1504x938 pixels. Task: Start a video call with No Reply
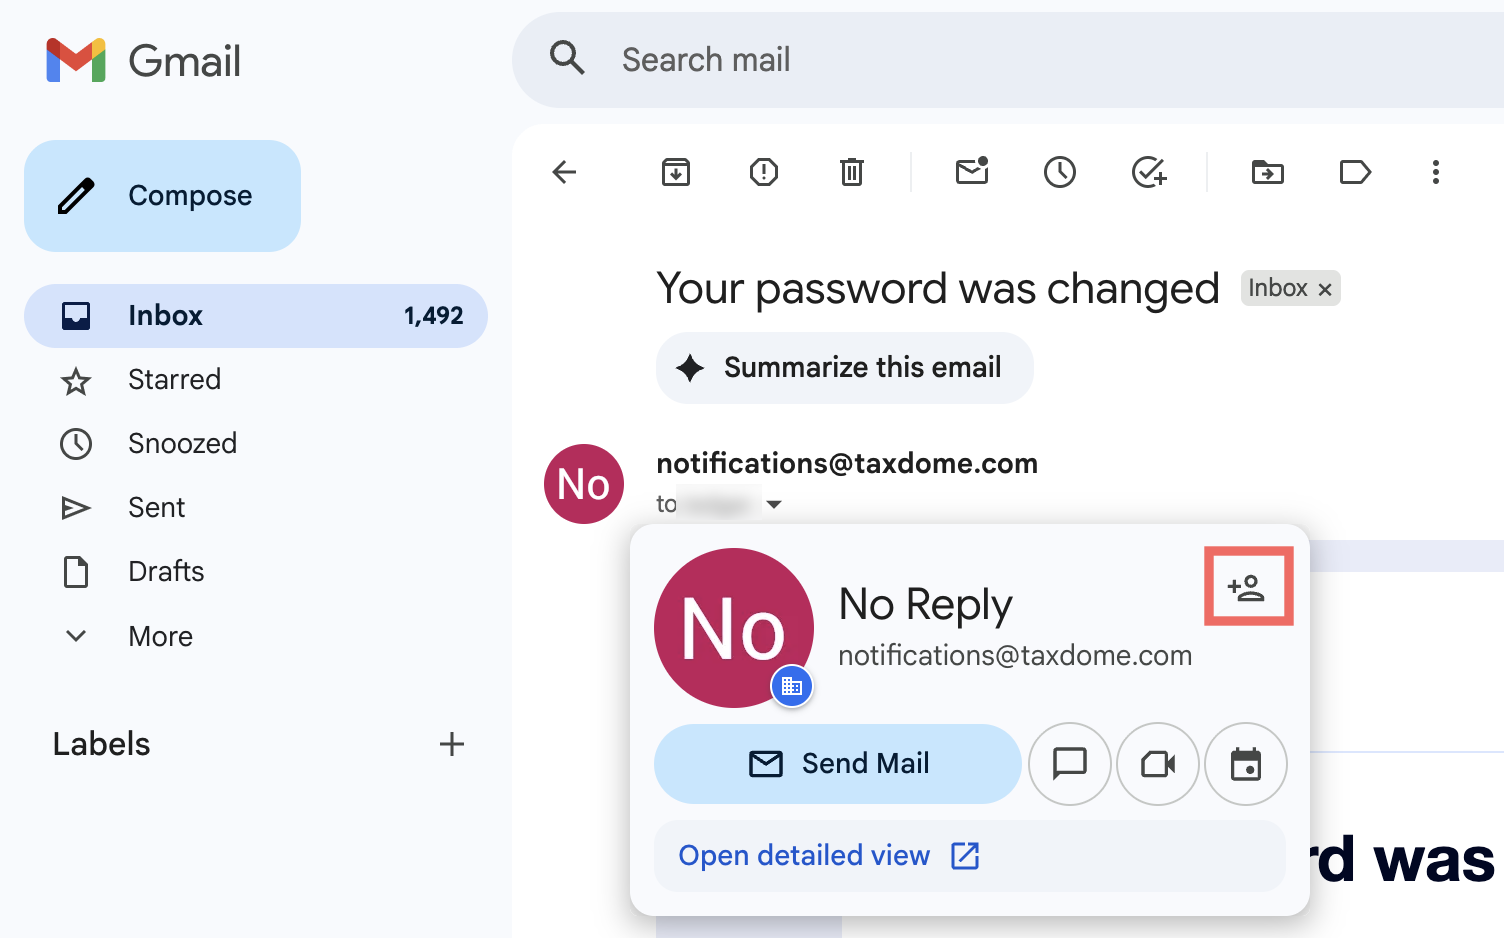click(1158, 764)
